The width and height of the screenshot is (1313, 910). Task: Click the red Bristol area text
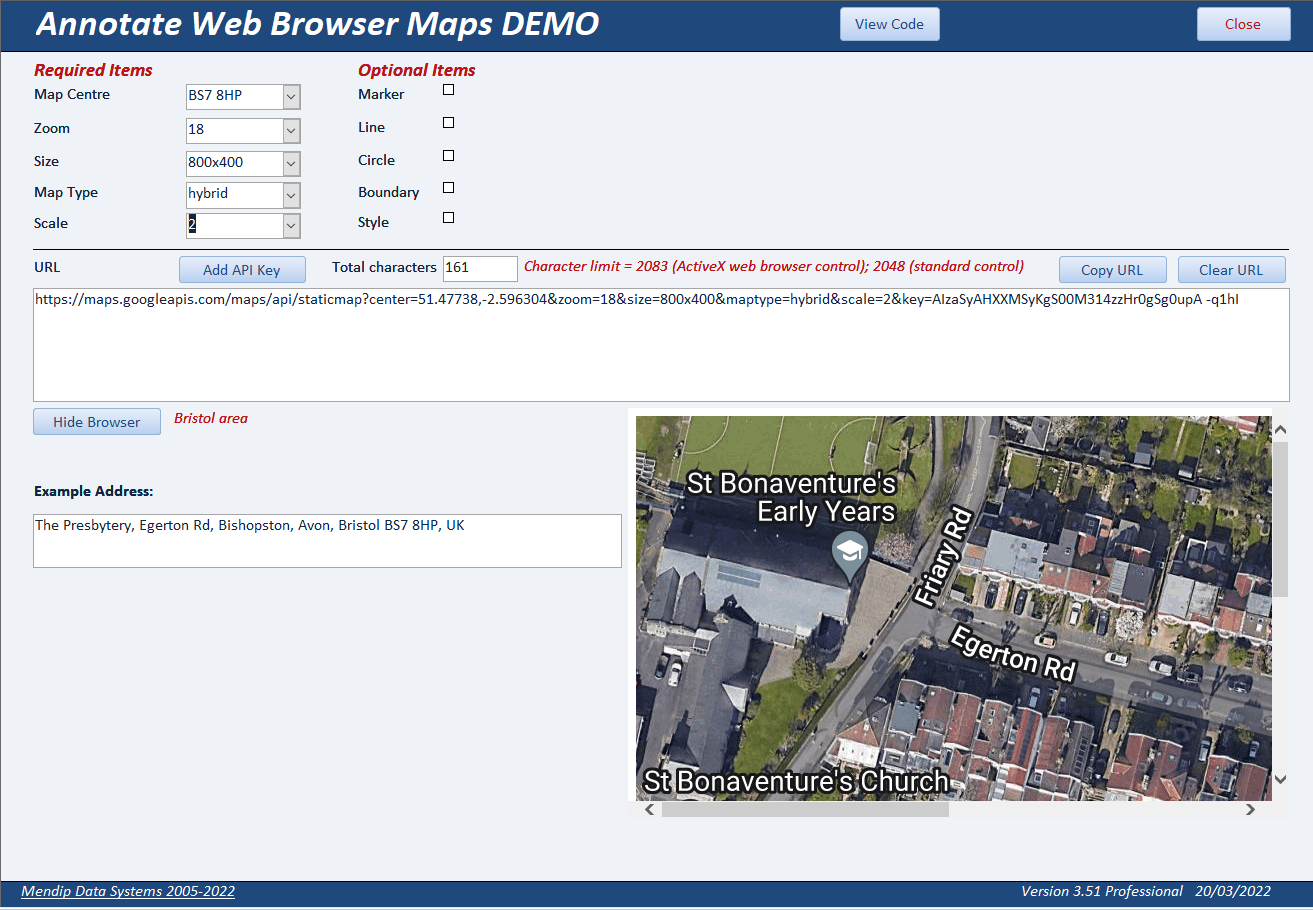click(x=211, y=418)
